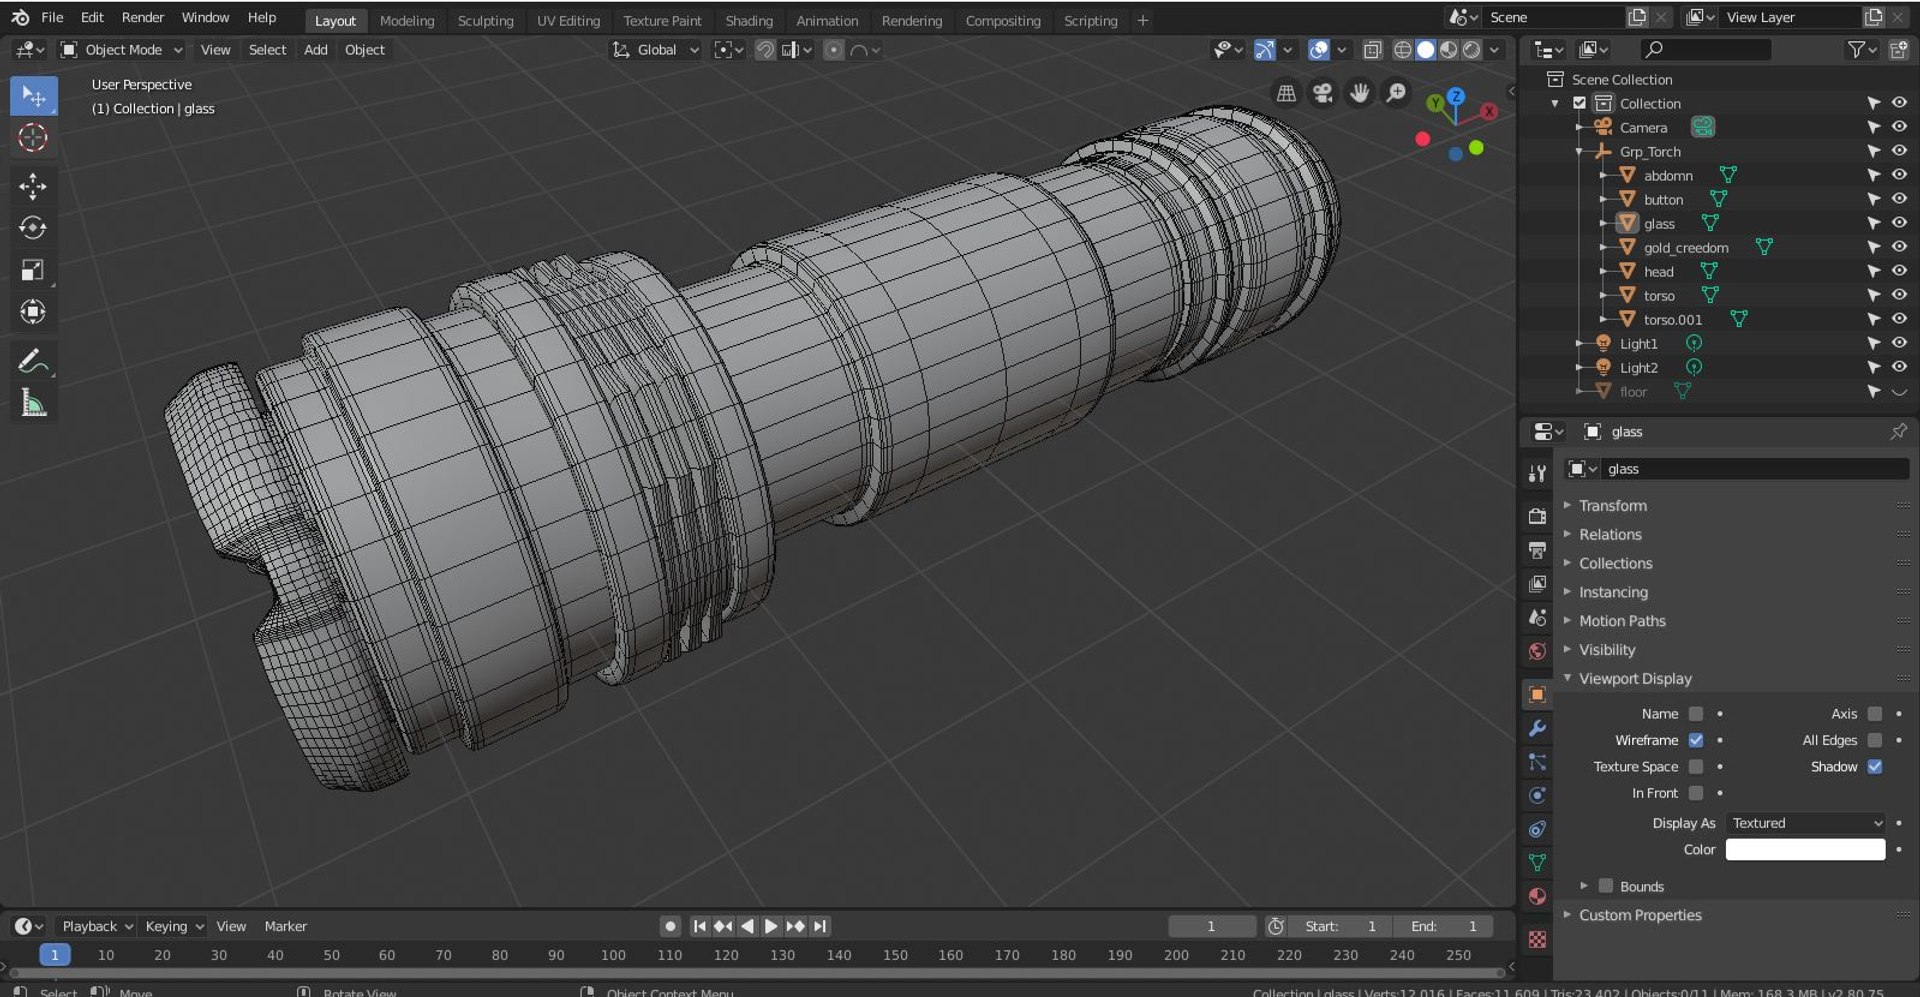1920x997 pixels.
Task: Enable the In Front checkbox
Action: [1696, 793]
